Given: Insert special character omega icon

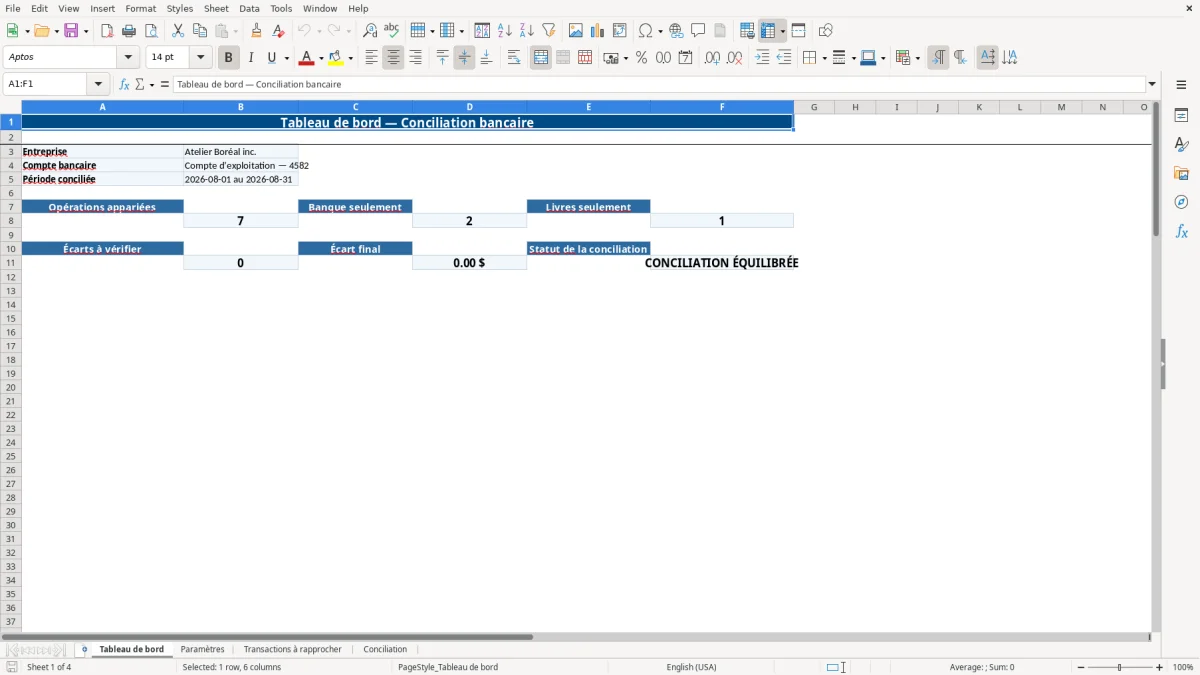Looking at the screenshot, I should (x=646, y=31).
